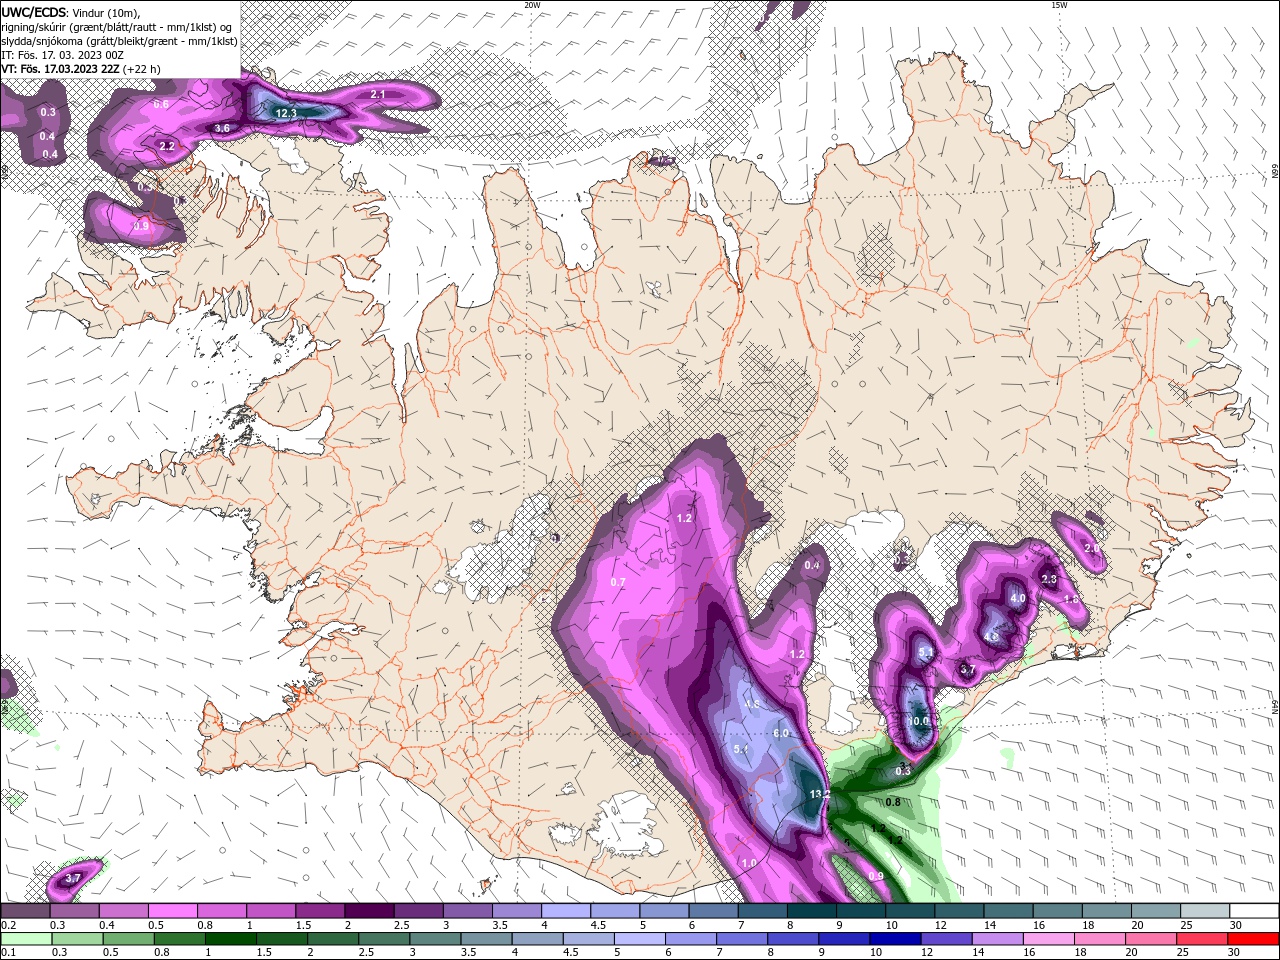This screenshot has height=960, width=1280.
Task: Select the upper legend swatch labeled 25
Action: [x=1204, y=911]
